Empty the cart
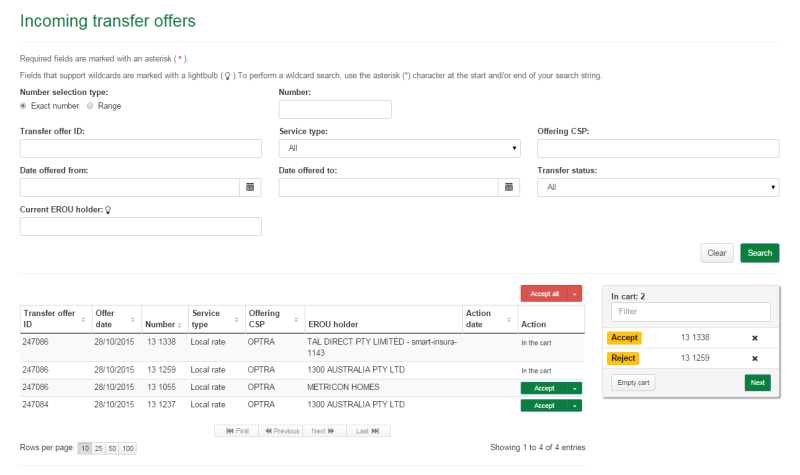Screen dimensions: 800x475 tap(633, 383)
